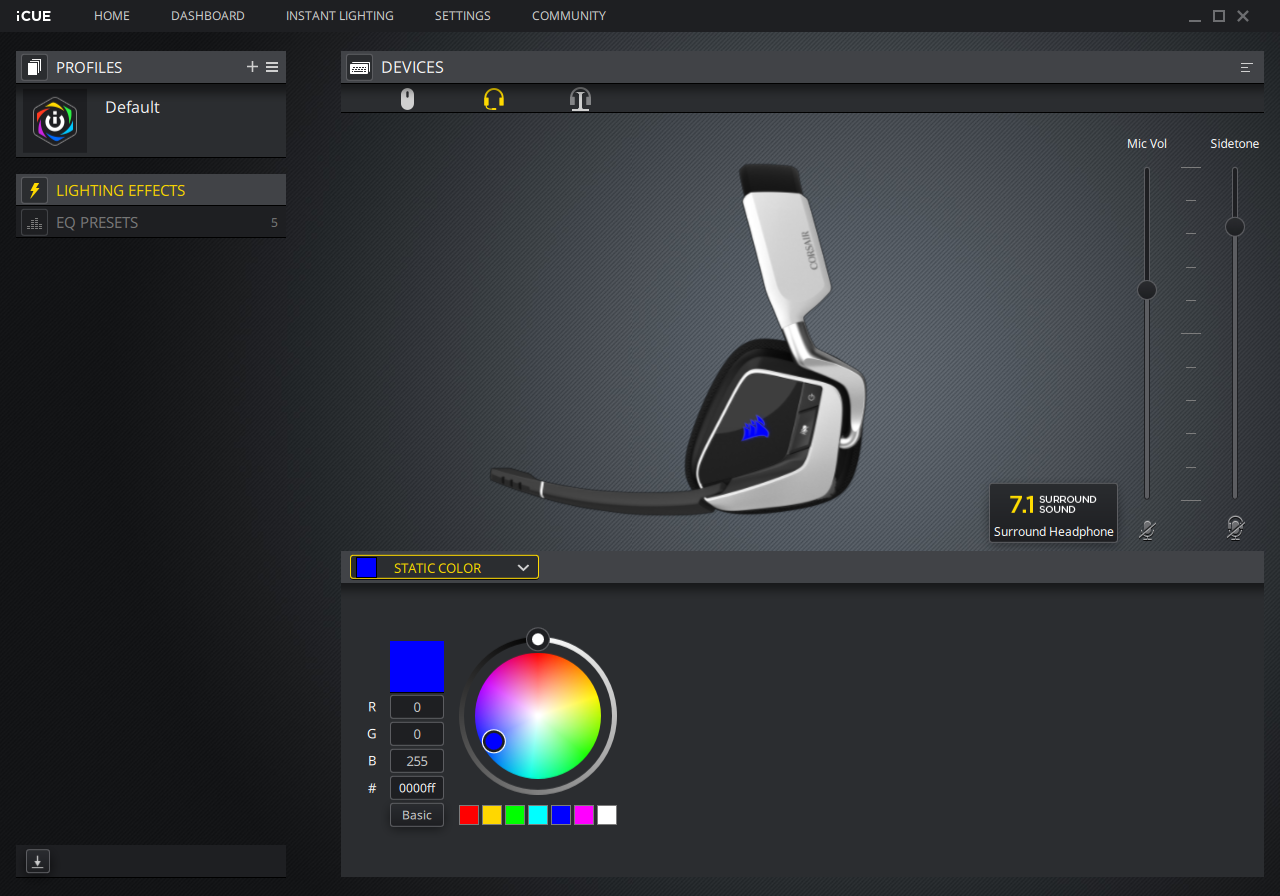Select the Default profile thumbnail
The image size is (1280, 896).
tap(55, 121)
